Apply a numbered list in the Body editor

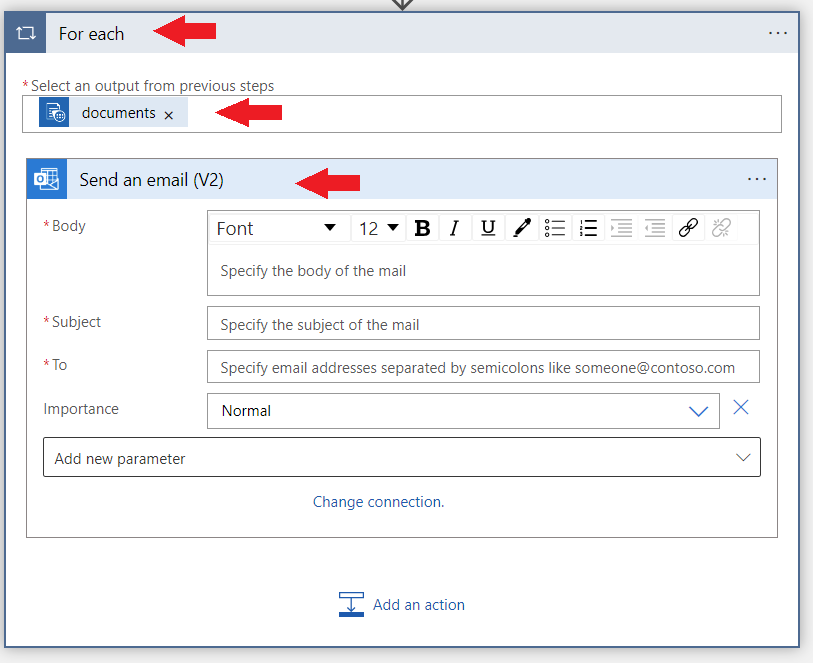pos(588,228)
